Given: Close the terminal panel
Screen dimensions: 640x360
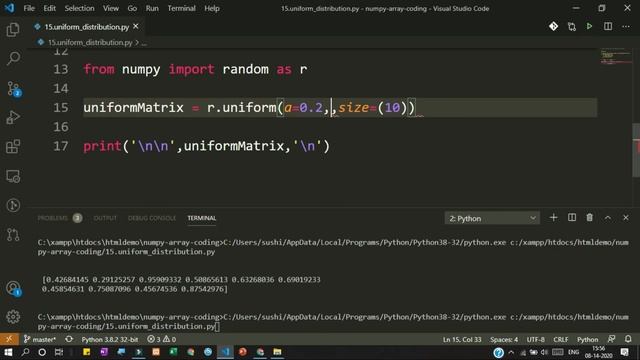Looking at the screenshot, I should 626,218.
